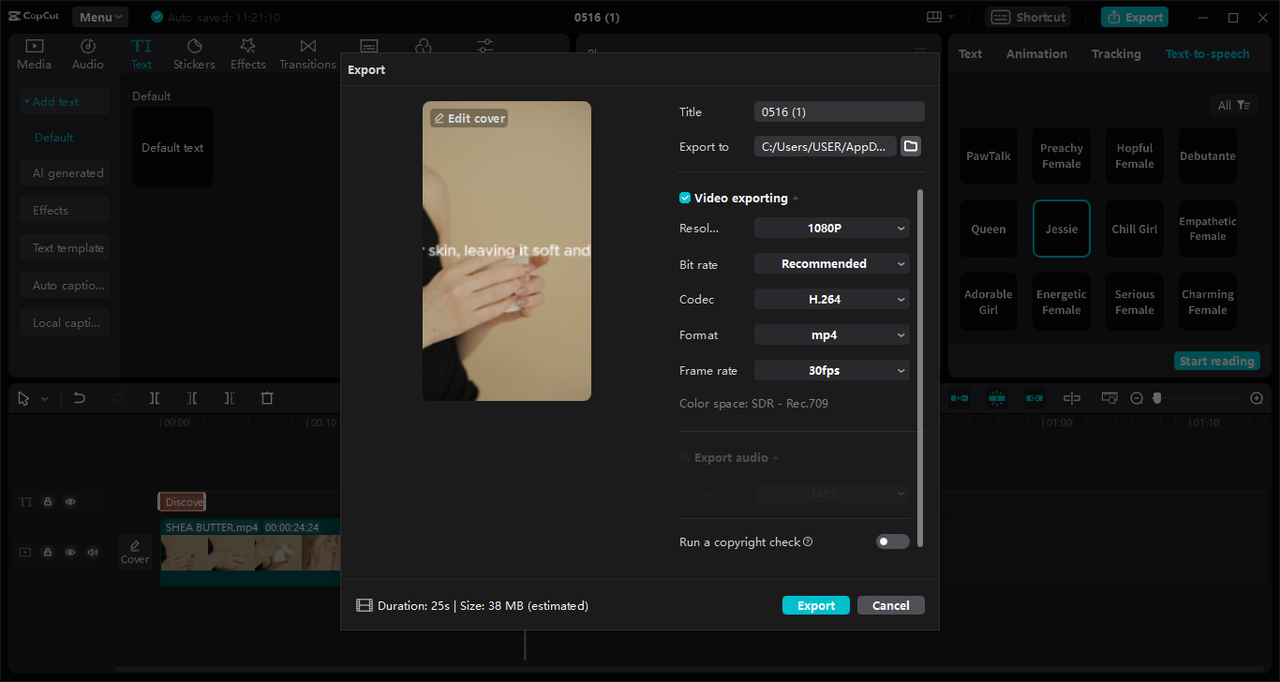Click the selection arrow tool in timeline

(24, 398)
